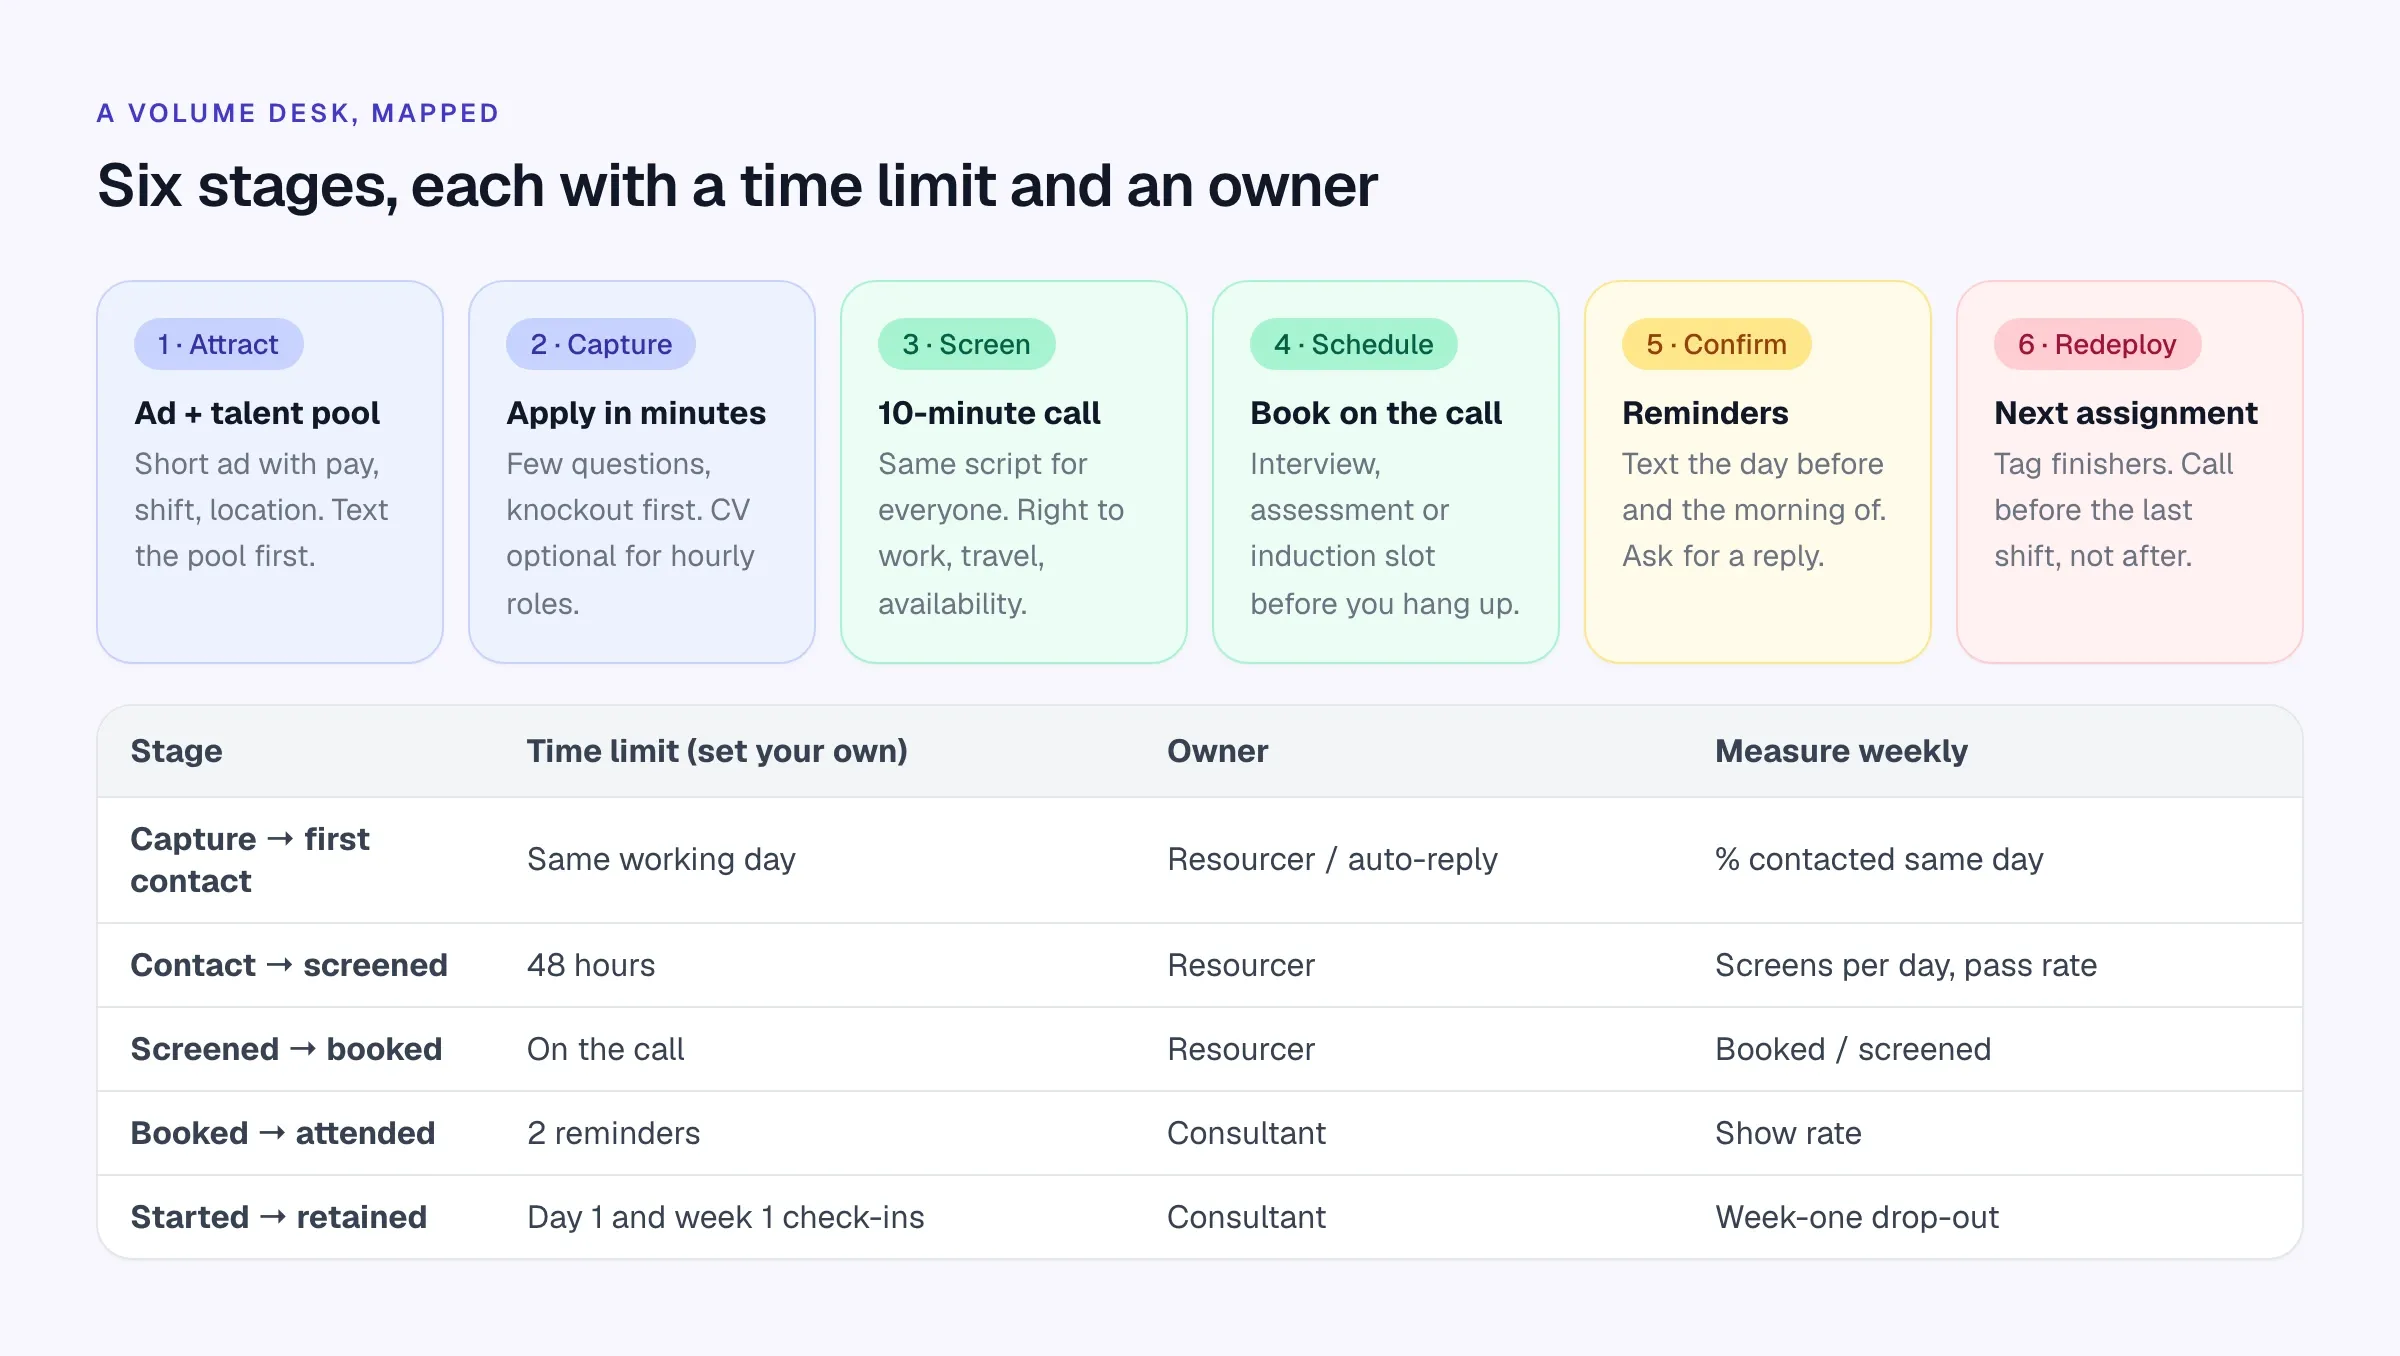Click the 'Time limit (set your own)' header
The height and width of the screenshot is (1356, 2400).
pyautogui.click(x=717, y=751)
